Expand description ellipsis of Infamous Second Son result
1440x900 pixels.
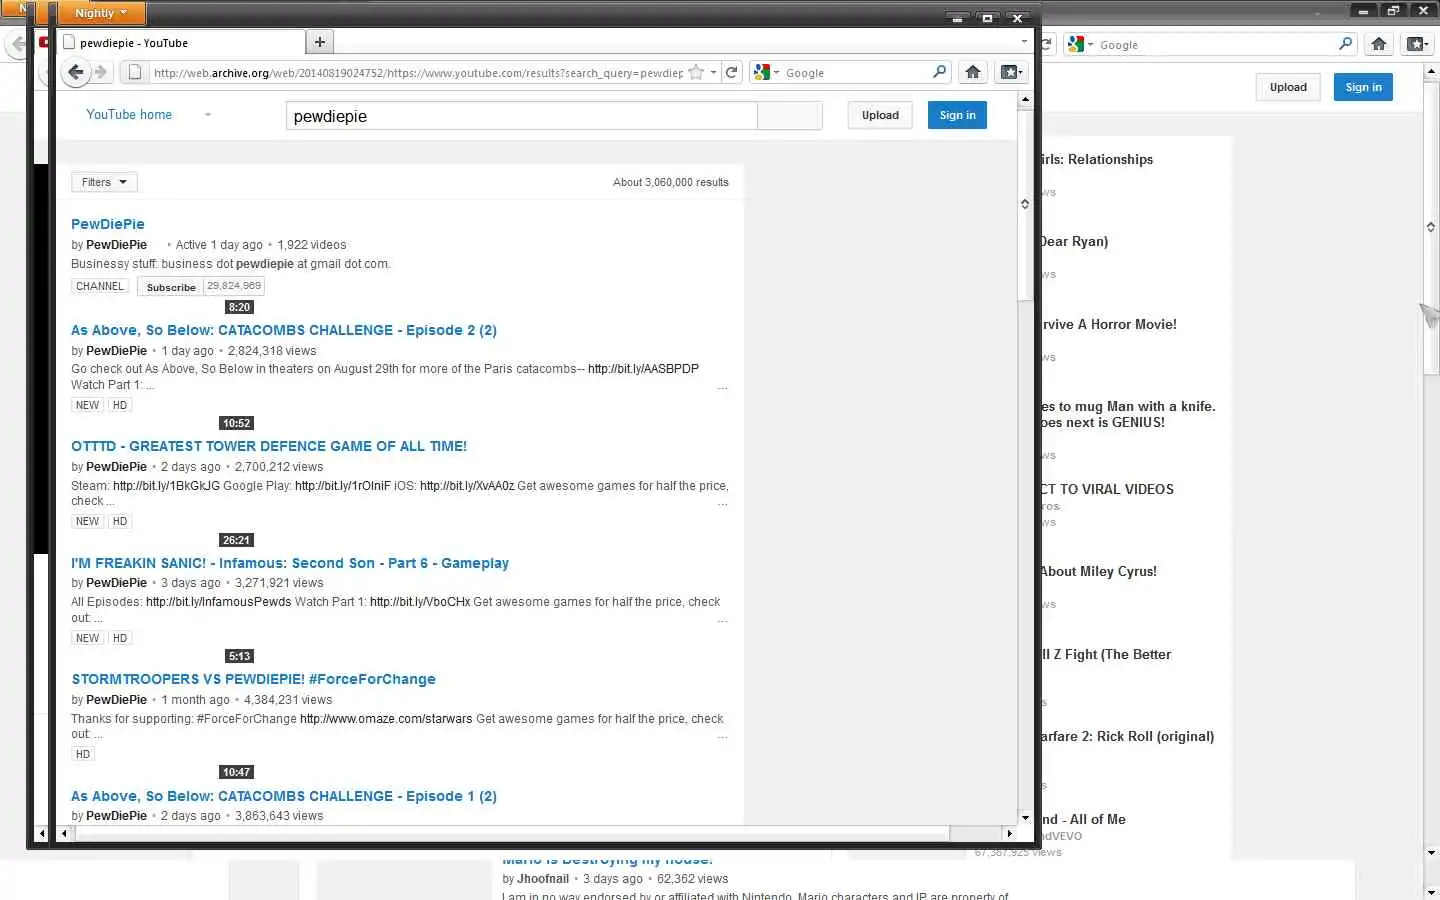click(x=722, y=620)
